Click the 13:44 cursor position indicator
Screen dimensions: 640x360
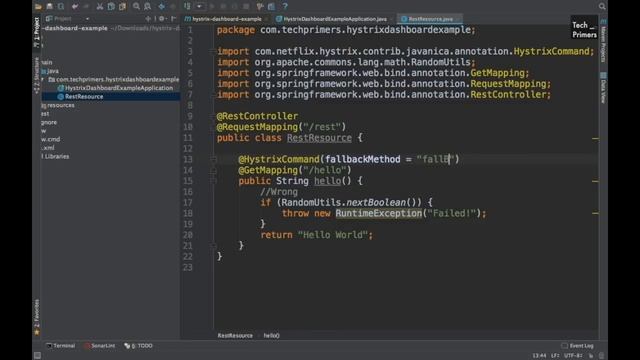539,356
